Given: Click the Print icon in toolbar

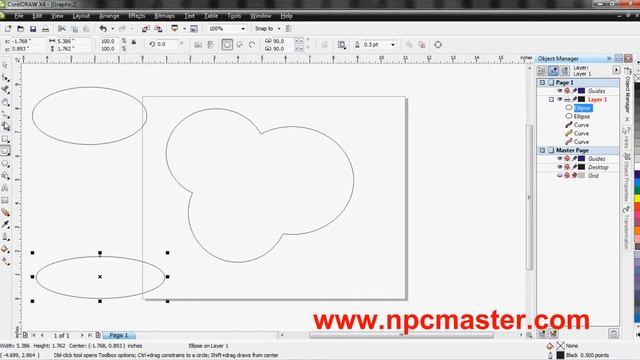Looking at the screenshot, I should (x=45, y=29).
